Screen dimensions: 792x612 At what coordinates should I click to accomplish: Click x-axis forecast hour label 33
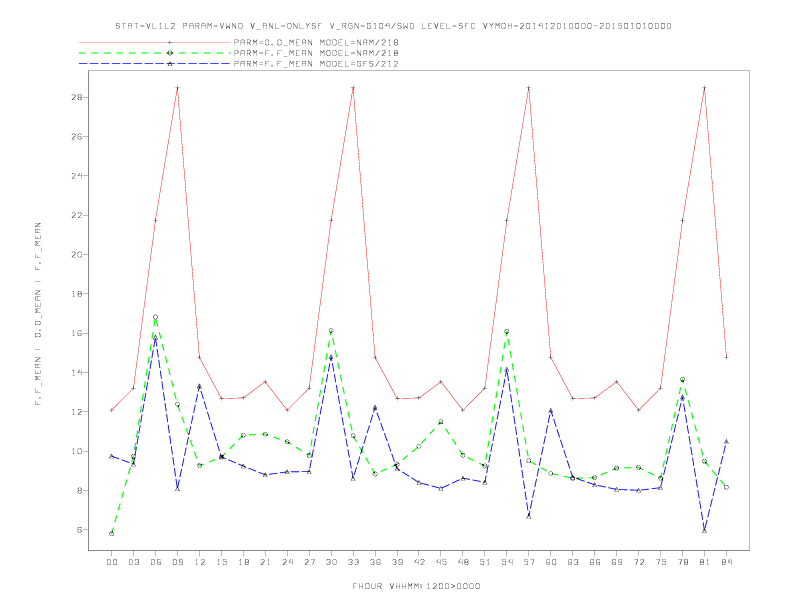(x=353, y=562)
